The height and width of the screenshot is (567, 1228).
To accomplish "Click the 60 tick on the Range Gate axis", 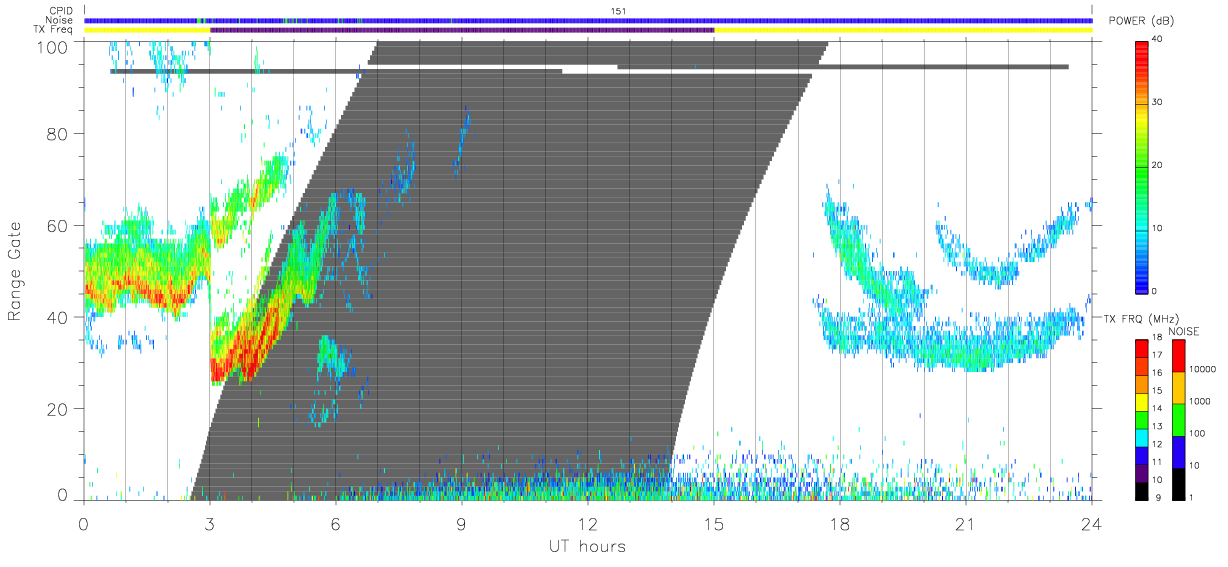I will (60, 225).
